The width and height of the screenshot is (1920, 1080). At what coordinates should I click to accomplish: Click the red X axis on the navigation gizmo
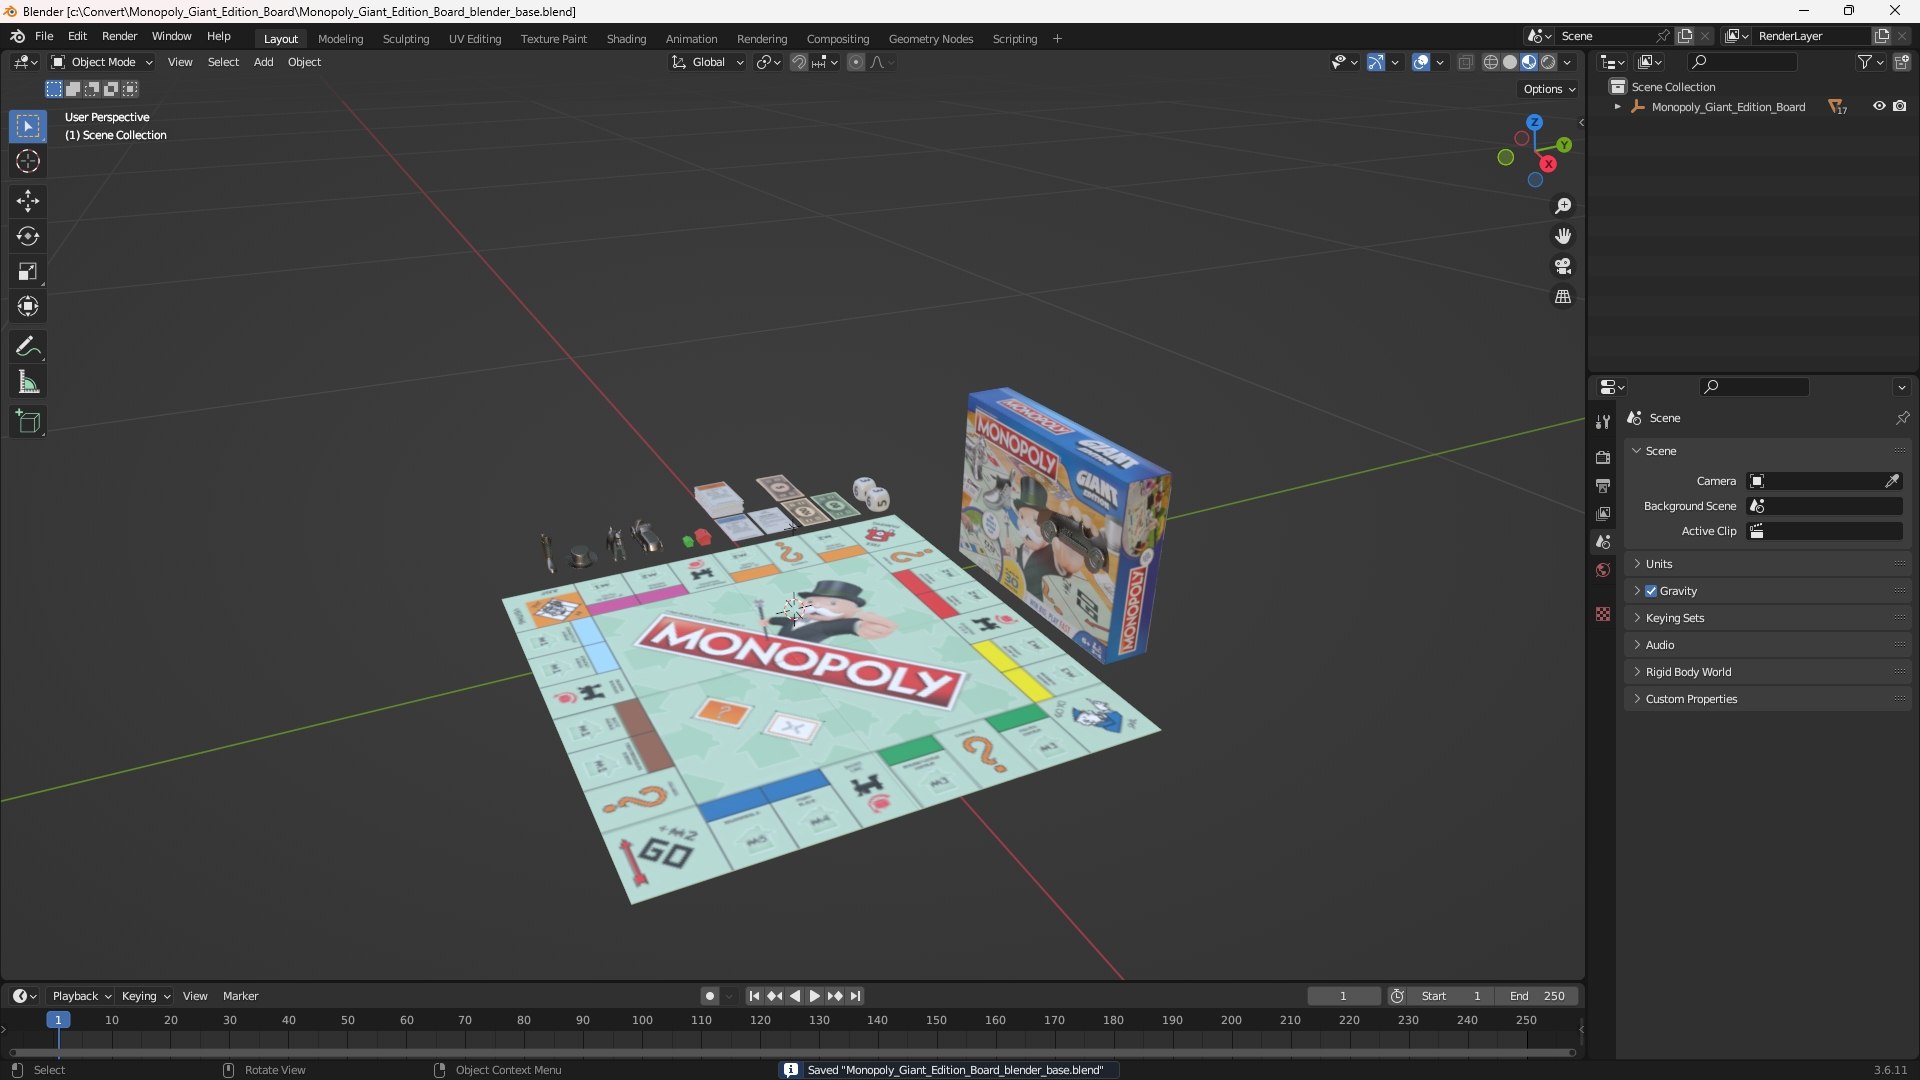tap(1548, 164)
